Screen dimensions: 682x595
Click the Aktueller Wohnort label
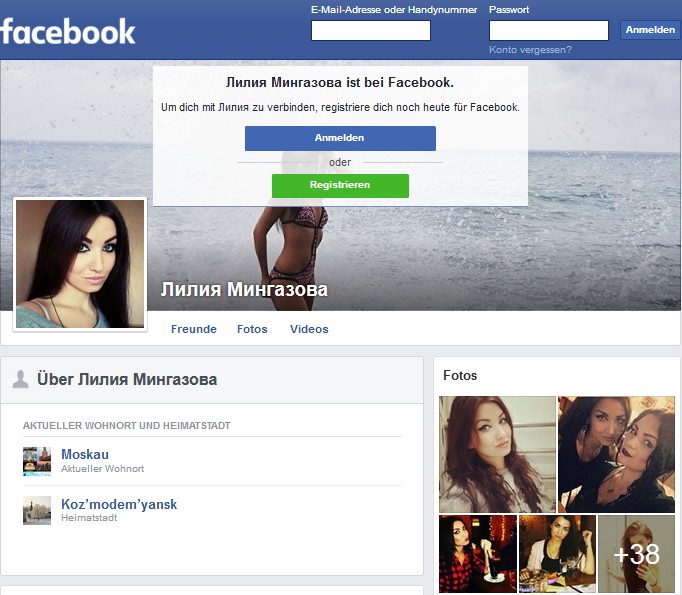click(x=102, y=469)
